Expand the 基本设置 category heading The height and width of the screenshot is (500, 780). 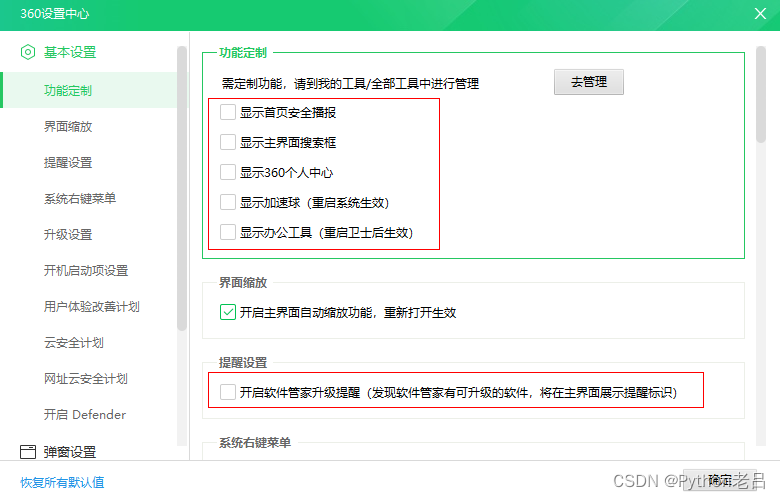click(70, 52)
